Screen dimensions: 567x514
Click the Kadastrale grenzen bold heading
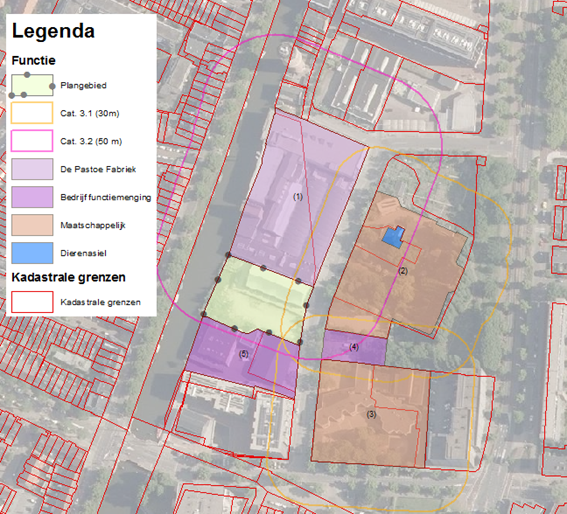69,277
